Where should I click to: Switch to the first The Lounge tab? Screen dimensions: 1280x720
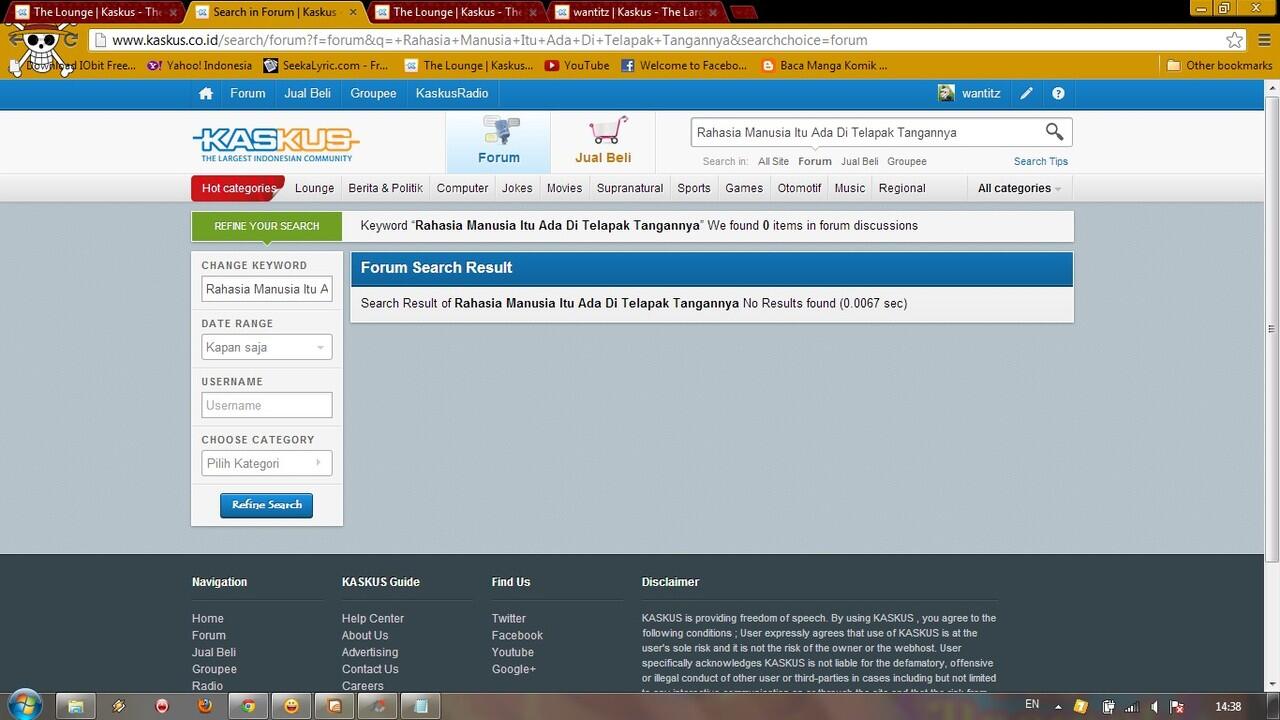click(96, 12)
